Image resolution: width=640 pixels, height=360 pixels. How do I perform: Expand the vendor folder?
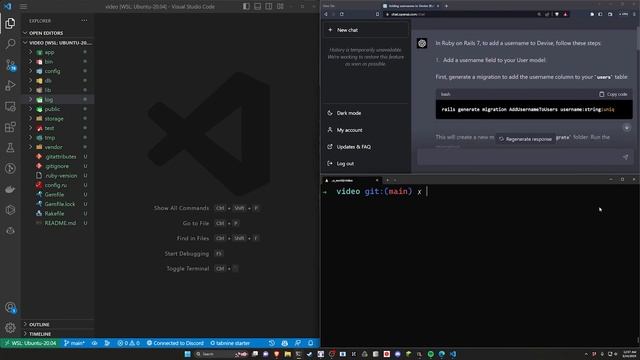[58, 147]
